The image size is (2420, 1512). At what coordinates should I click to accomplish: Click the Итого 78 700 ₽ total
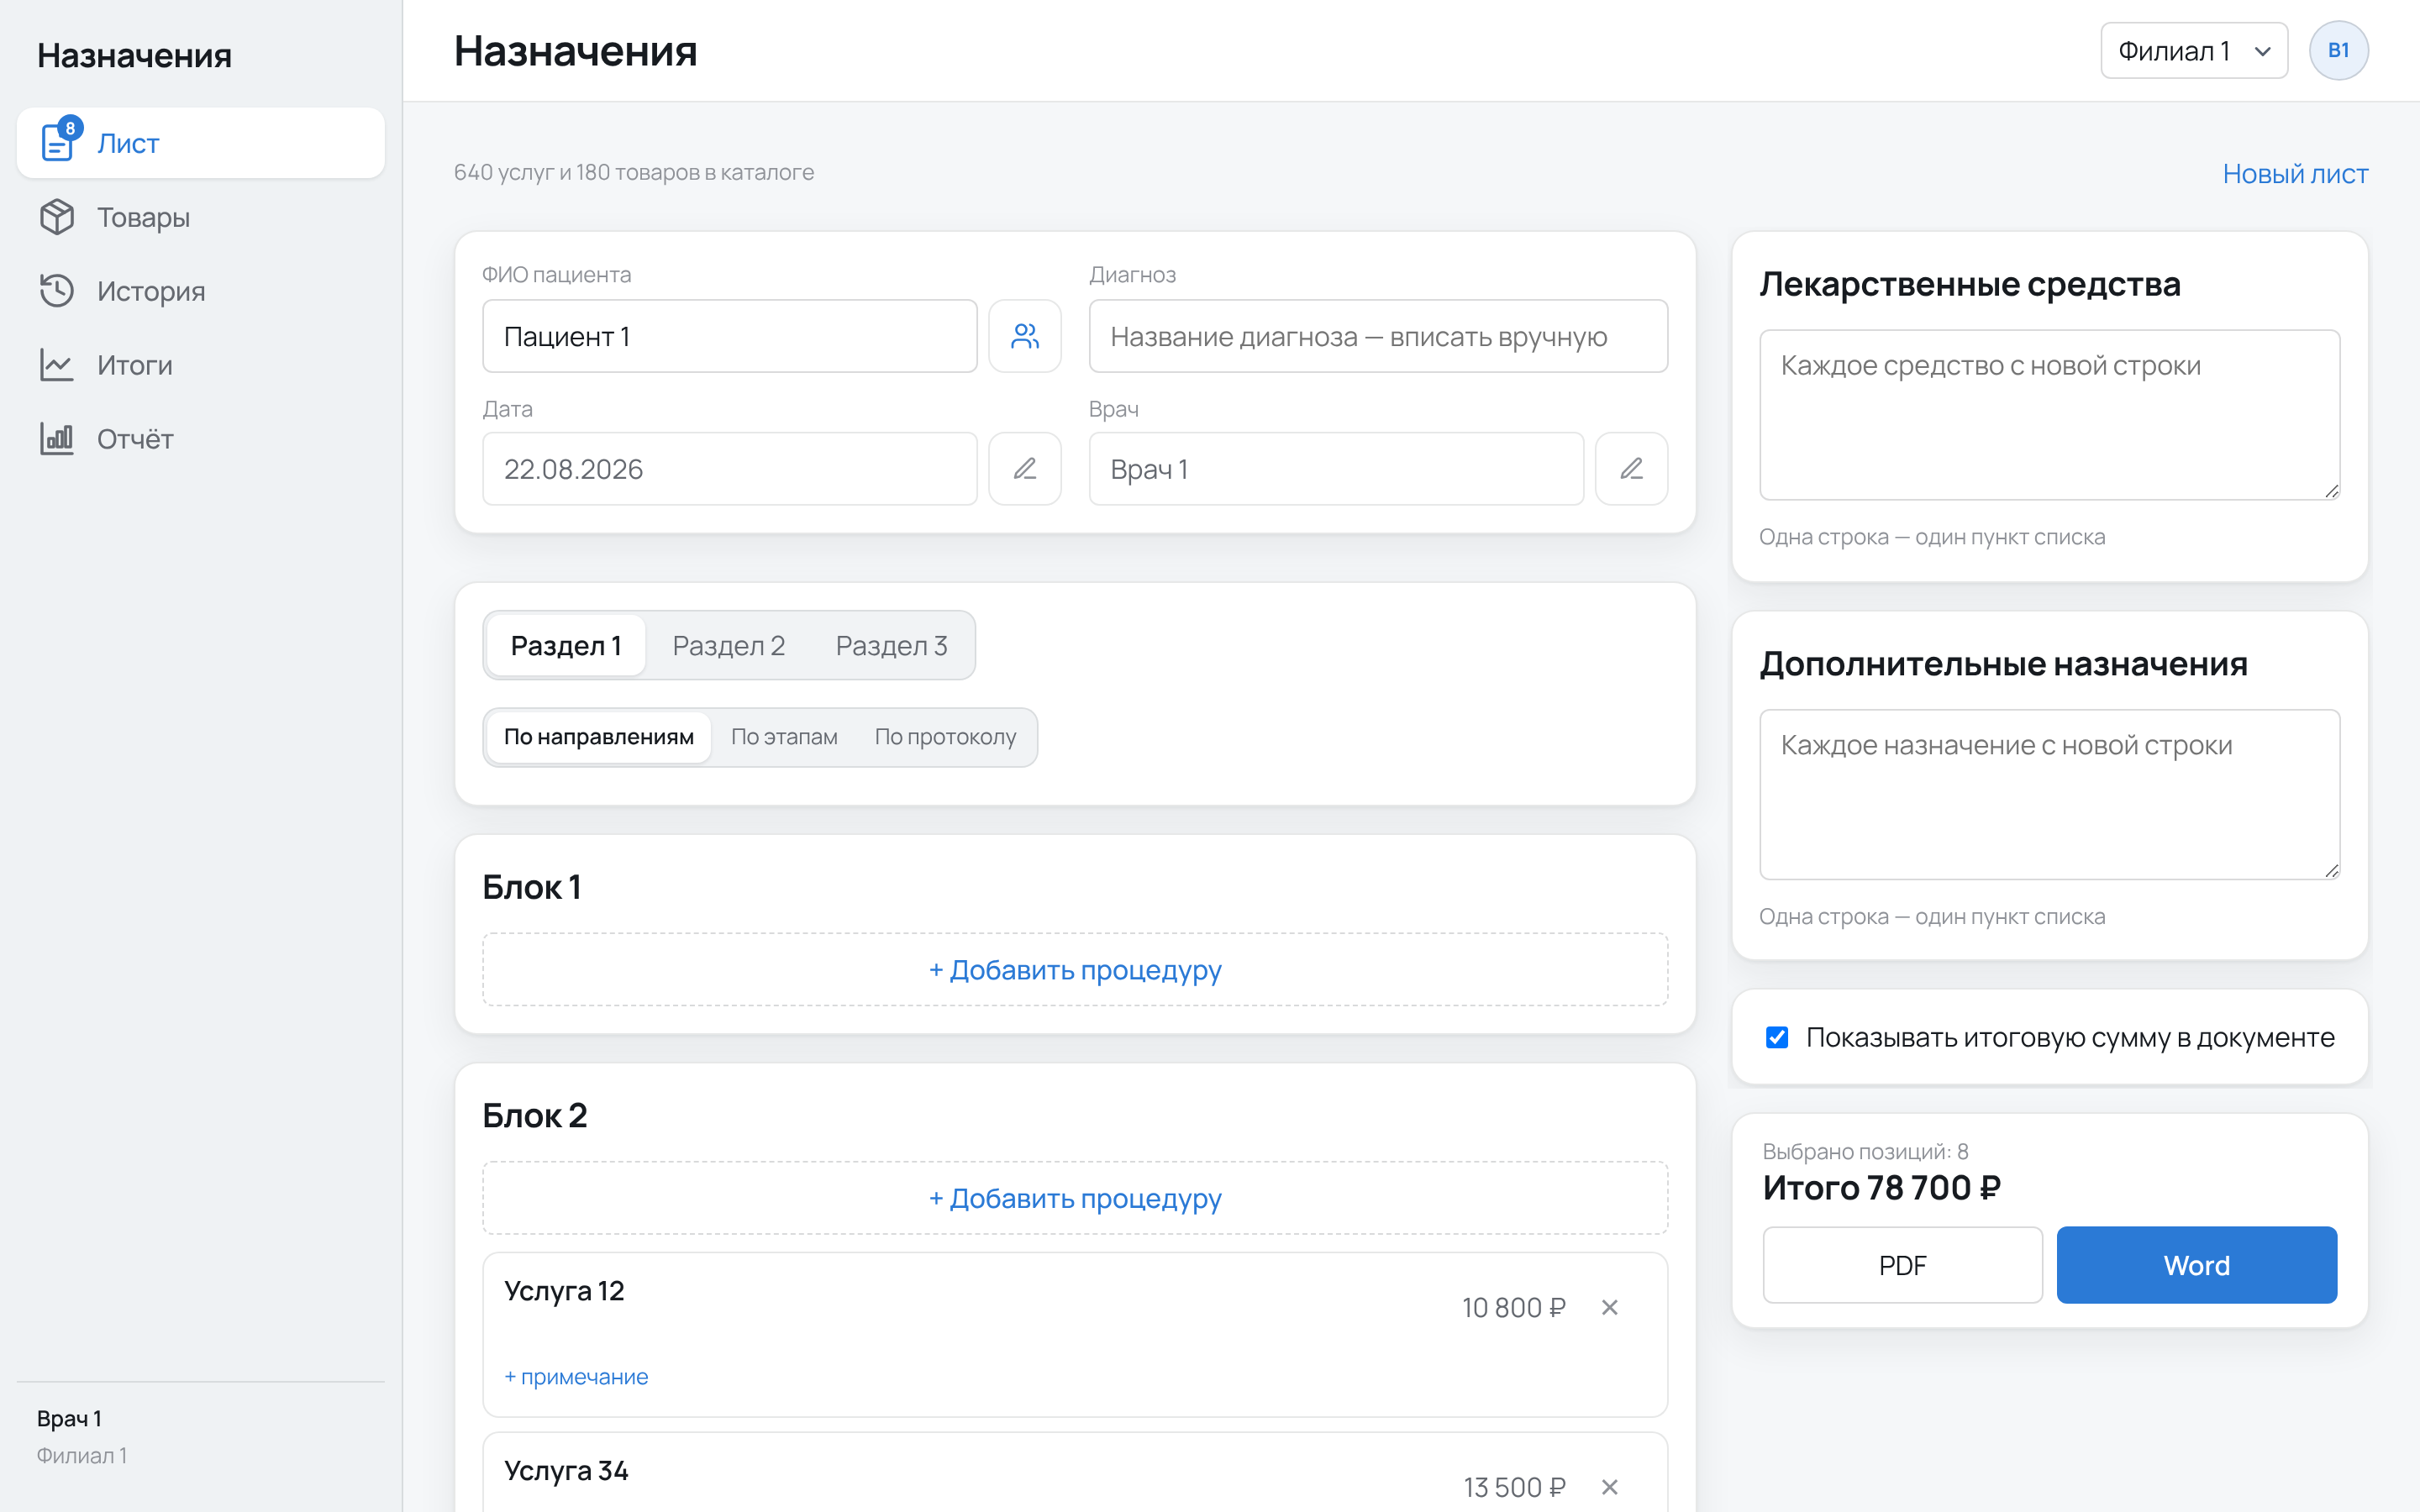click(1881, 1187)
